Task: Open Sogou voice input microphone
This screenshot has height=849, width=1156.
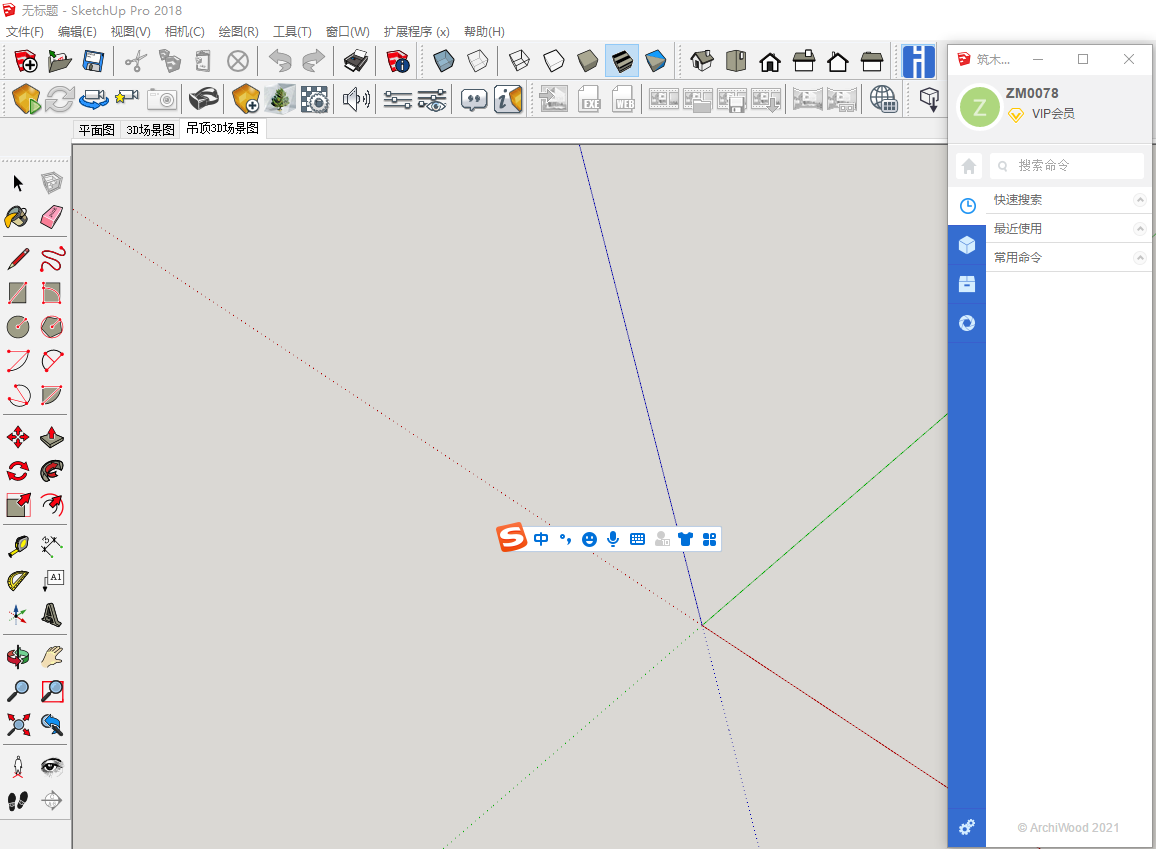Action: (613, 539)
